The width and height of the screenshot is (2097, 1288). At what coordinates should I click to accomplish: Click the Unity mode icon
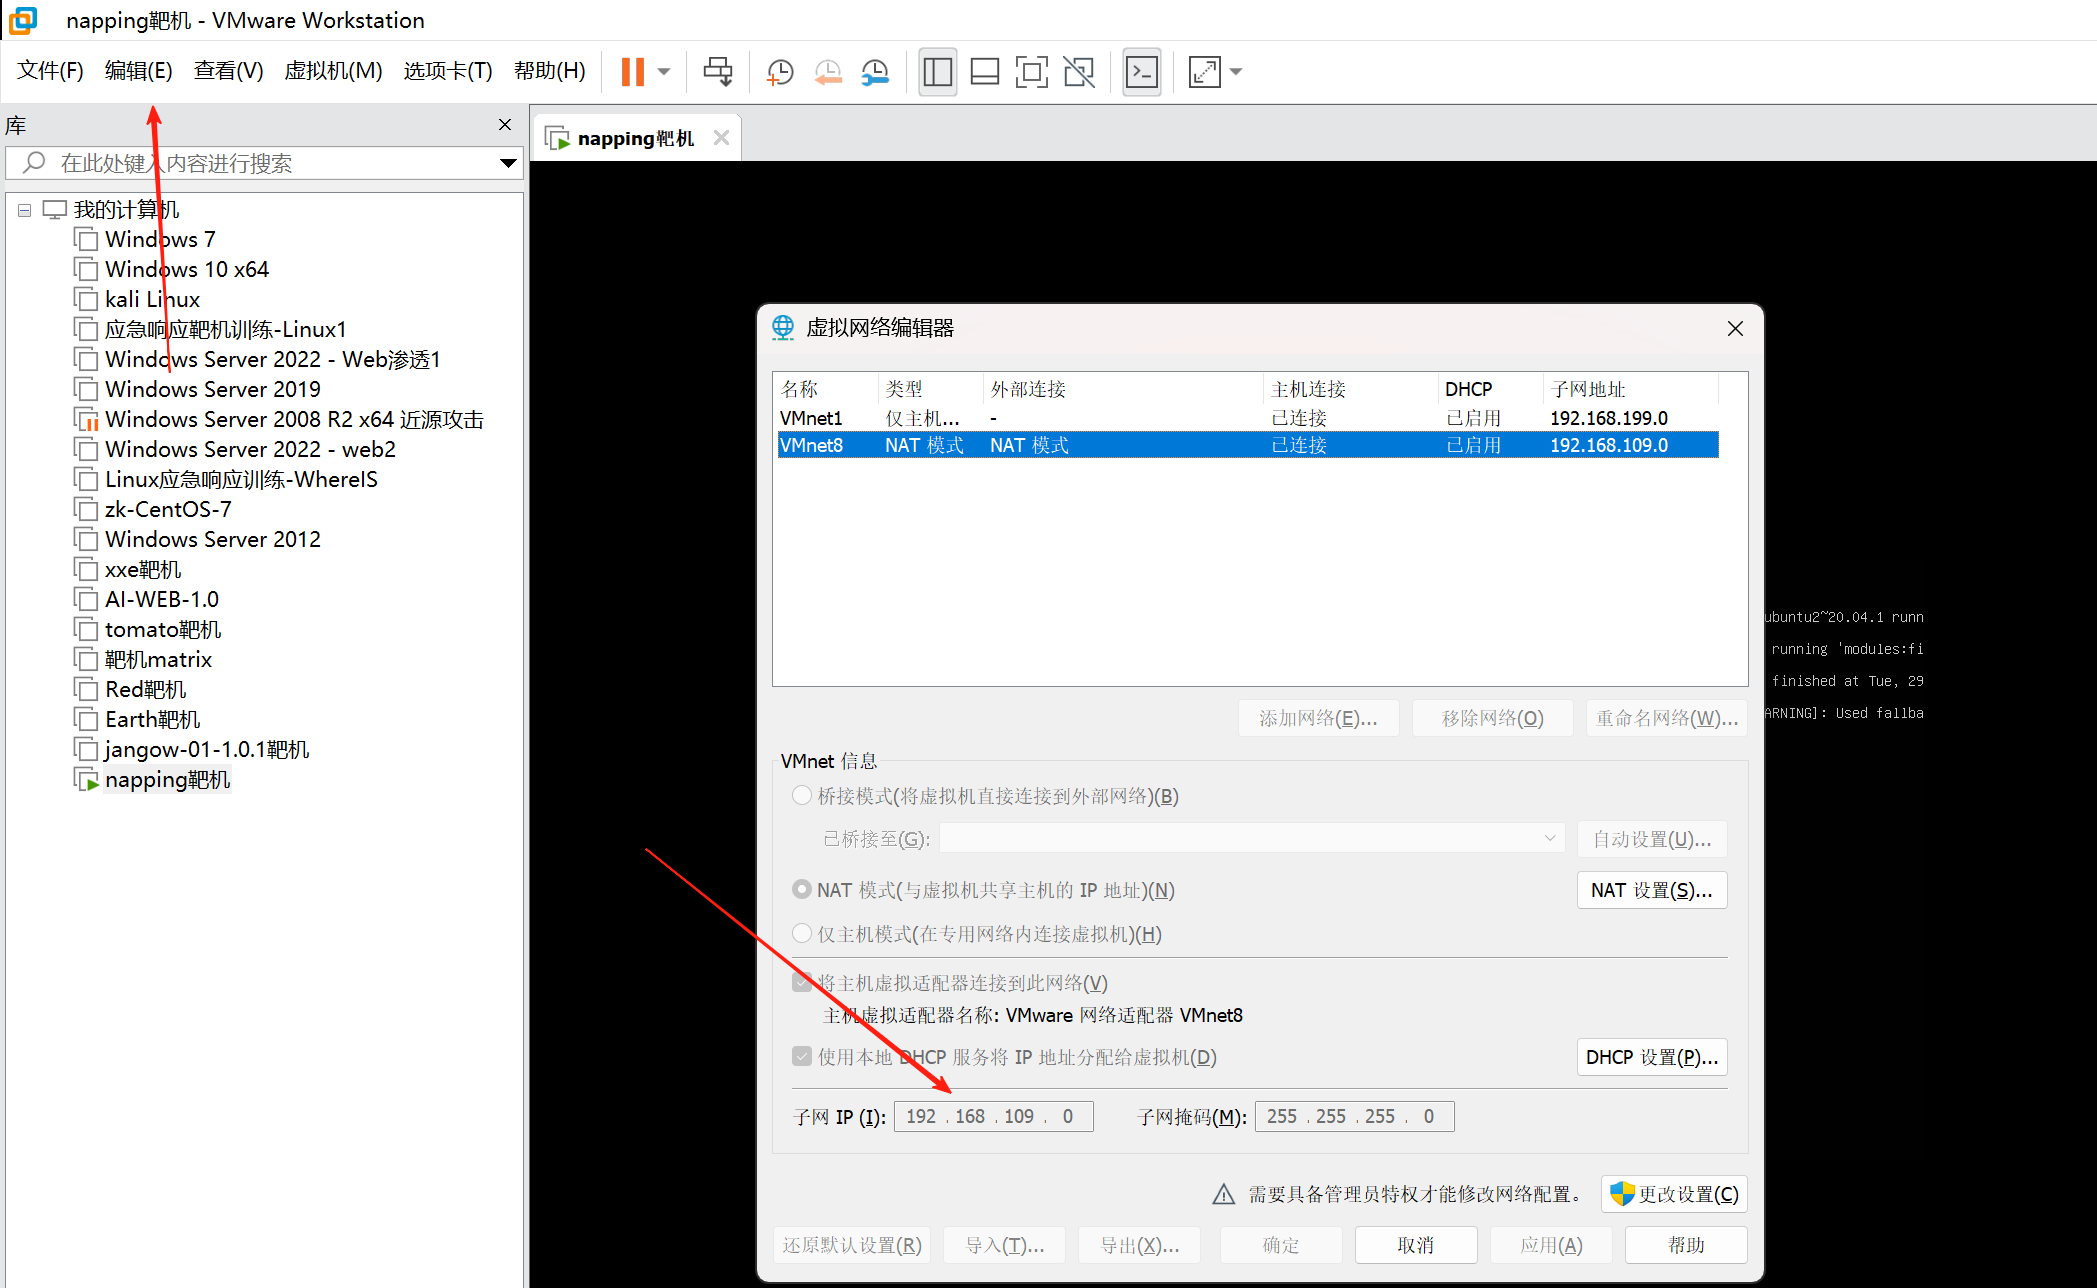1079,71
